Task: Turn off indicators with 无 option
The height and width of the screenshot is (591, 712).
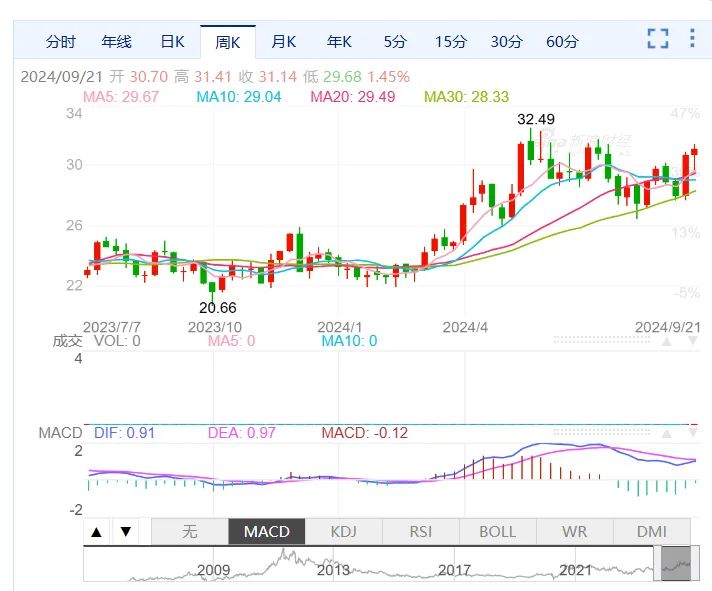Action: [190, 532]
